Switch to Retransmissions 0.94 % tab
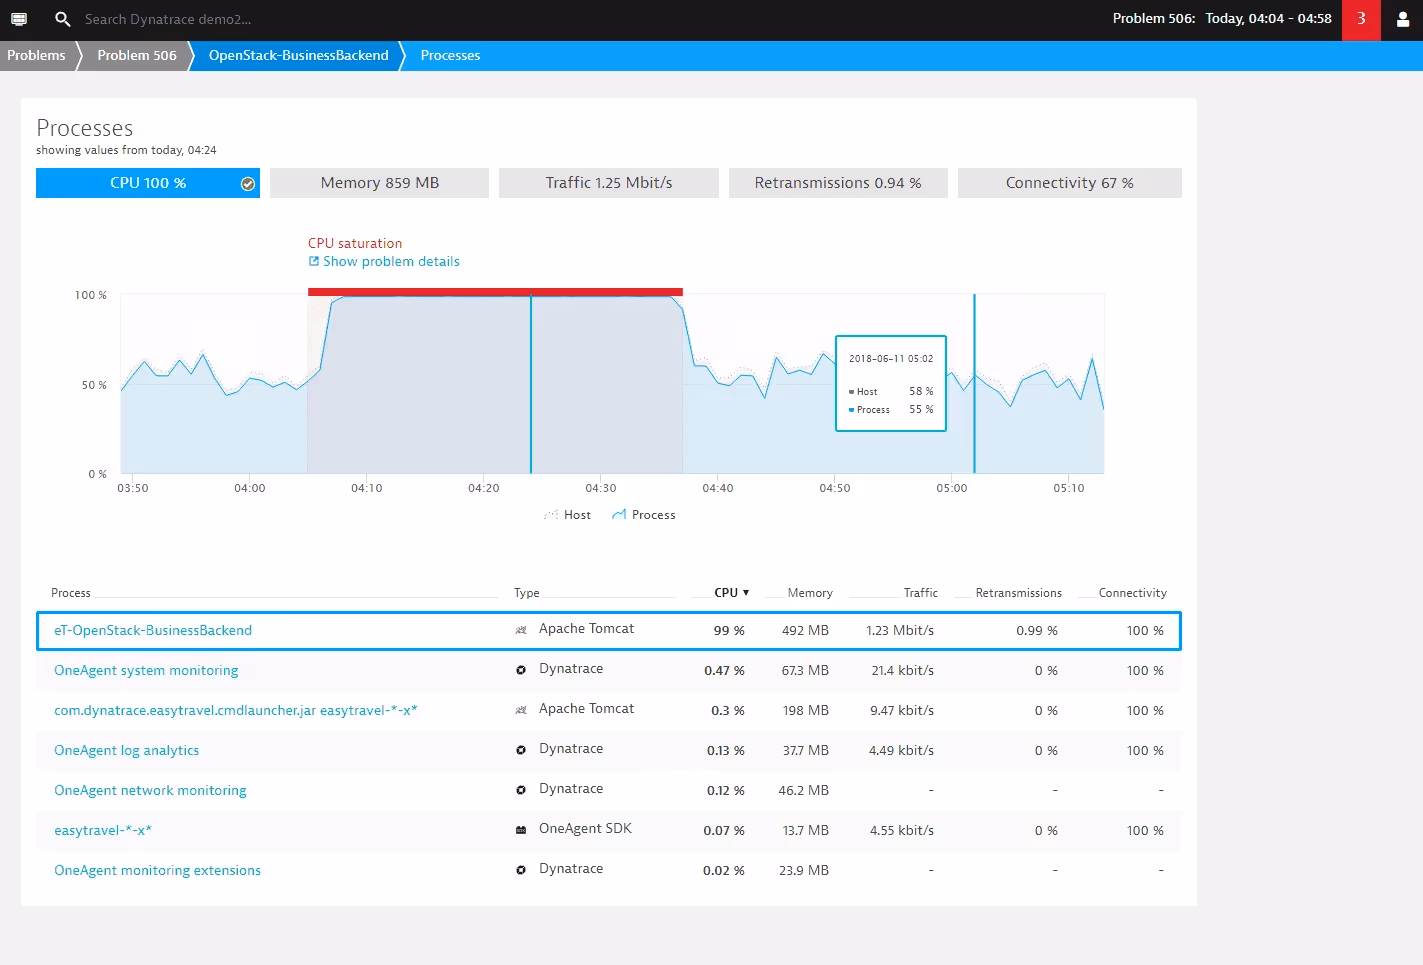This screenshot has height=965, width=1423. point(838,183)
